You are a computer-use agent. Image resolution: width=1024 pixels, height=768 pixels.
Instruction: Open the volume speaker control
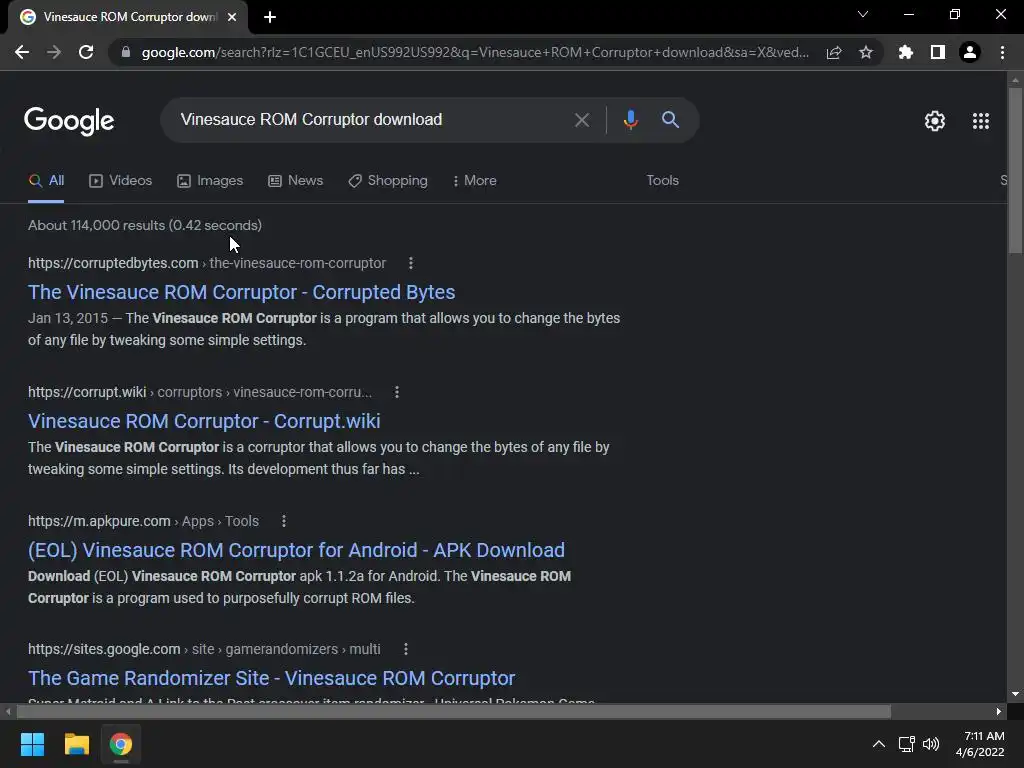click(x=931, y=744)
